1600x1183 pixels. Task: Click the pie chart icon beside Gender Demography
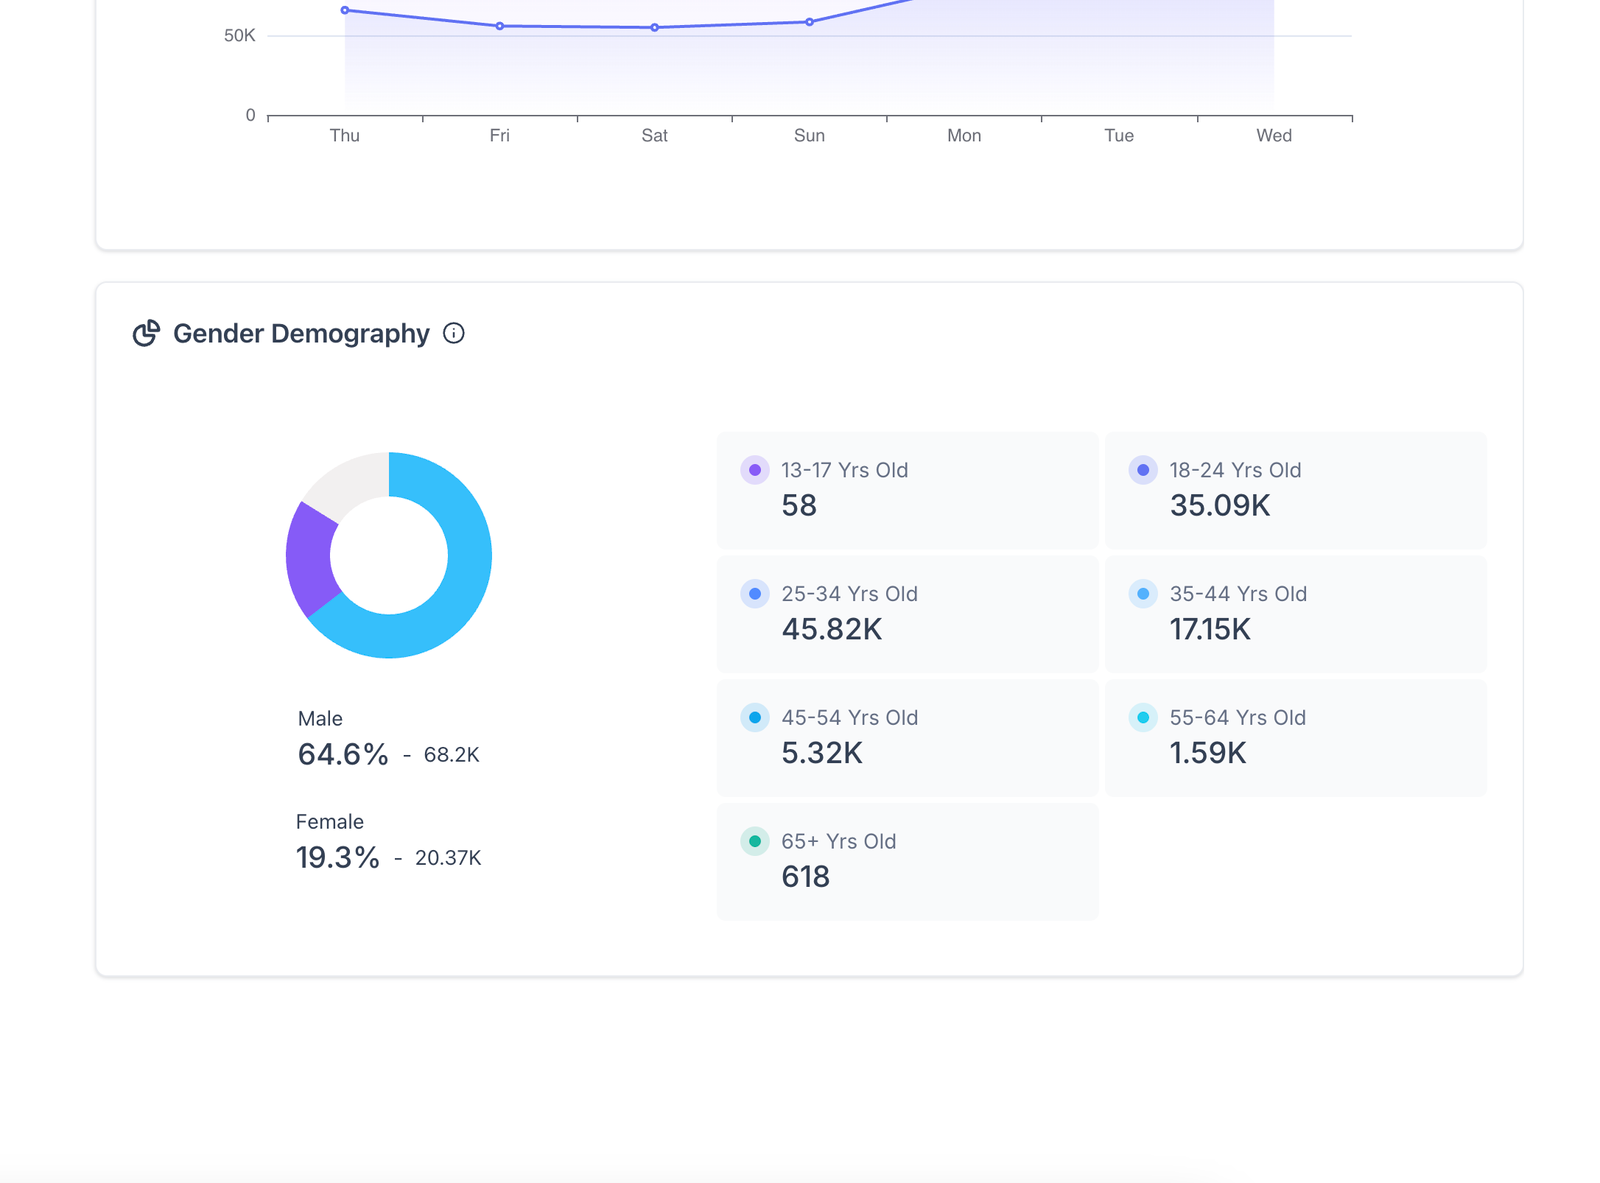pos(146,334)
